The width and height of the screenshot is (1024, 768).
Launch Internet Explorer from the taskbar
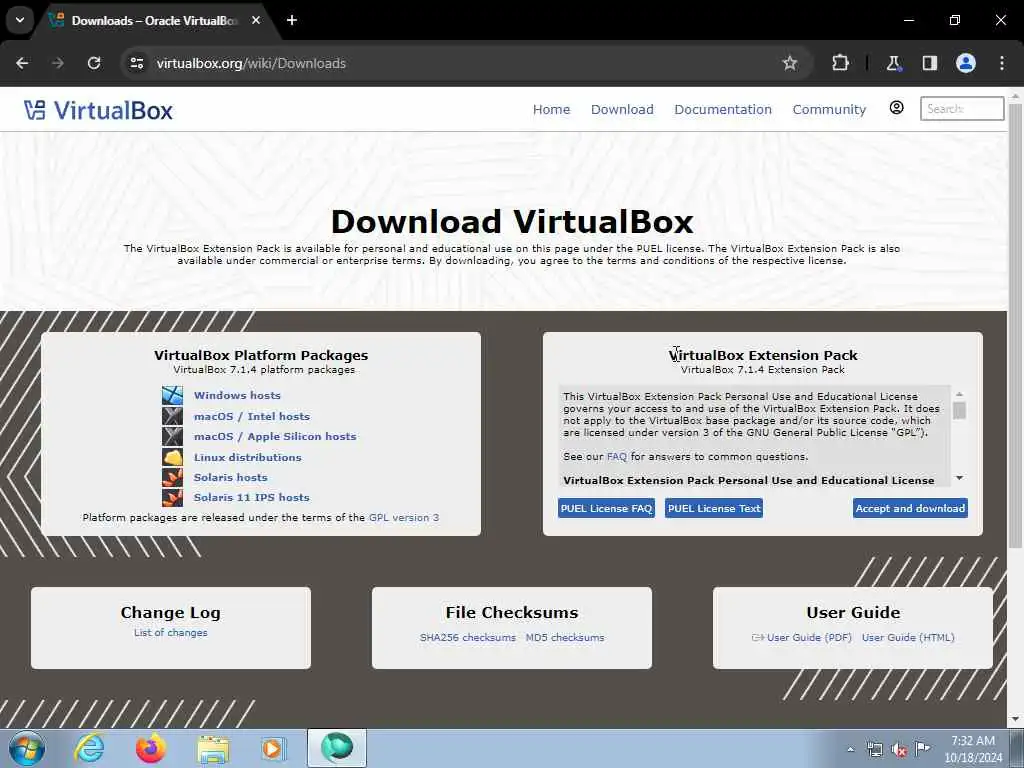pos(89,748)
